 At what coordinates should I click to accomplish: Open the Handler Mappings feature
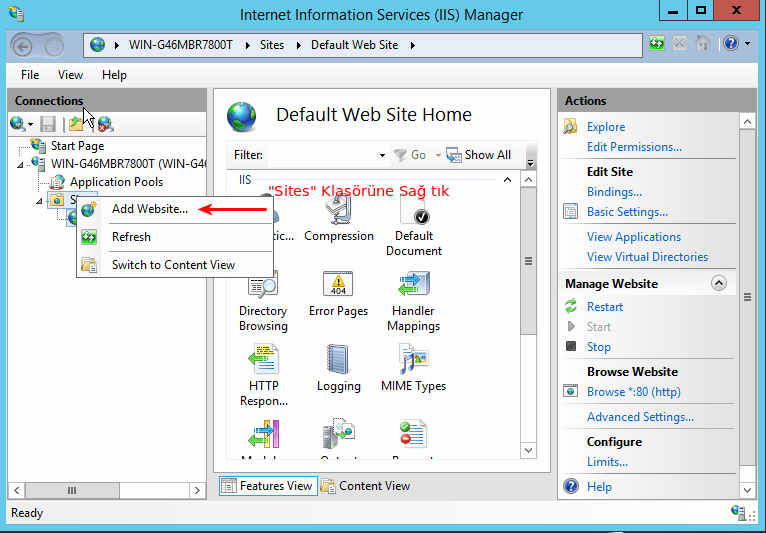pos(413,301)
